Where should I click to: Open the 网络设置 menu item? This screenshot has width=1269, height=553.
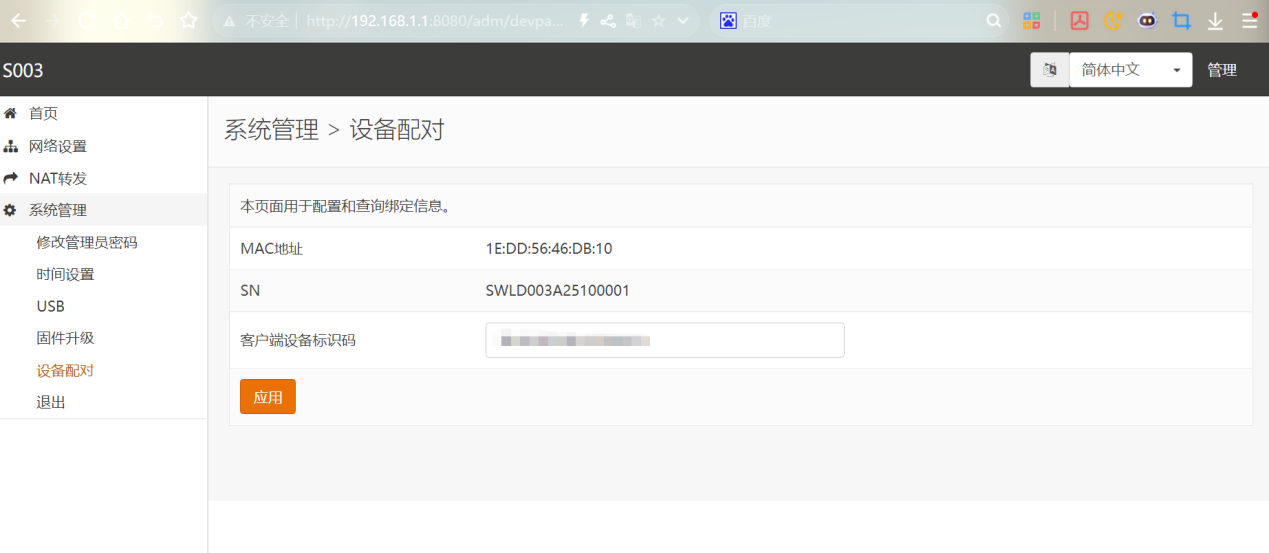pyautogui.click(x=57, y=146)
